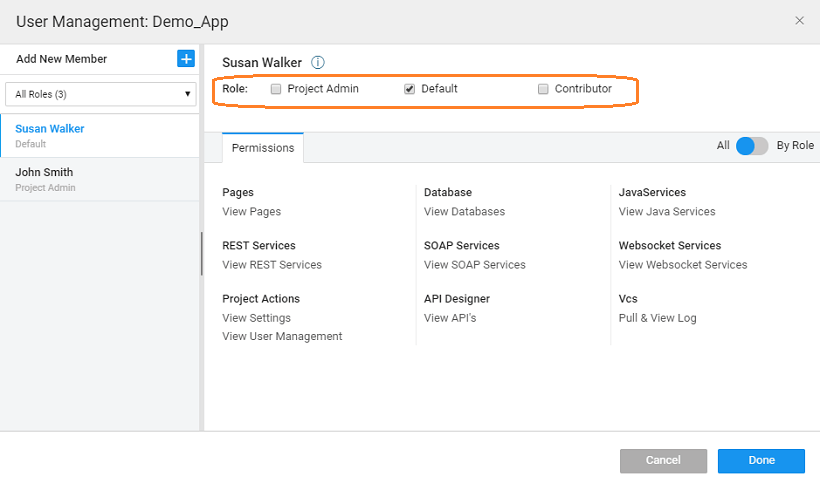Select the Permissions tab
Viewport: 820px width, 490px height.
coord(263,148)
